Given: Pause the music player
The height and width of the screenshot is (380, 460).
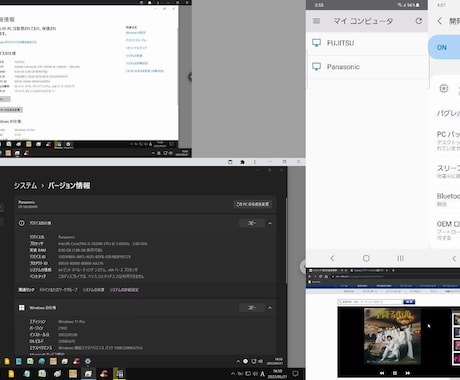Looking at the screenshot, I should pyautogui.click(x=395, y=373).
